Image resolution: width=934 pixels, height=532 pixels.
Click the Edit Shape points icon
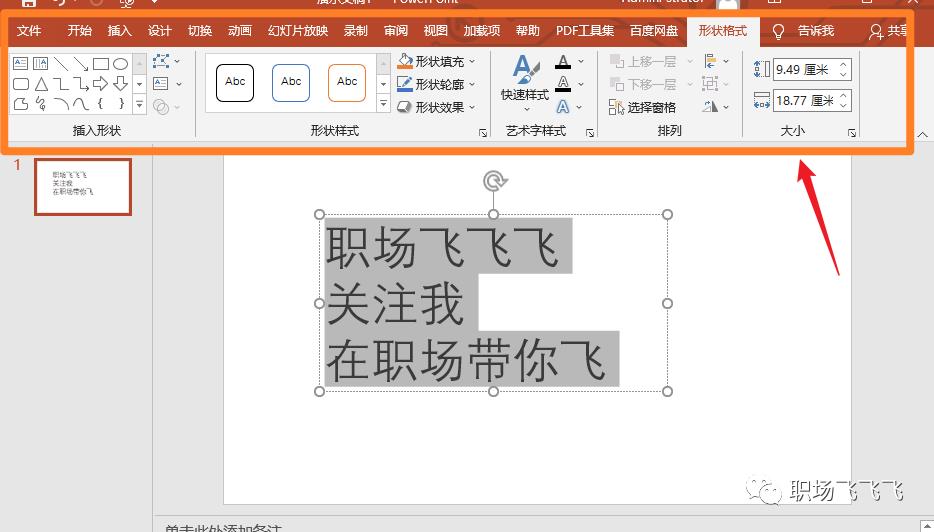click(x=162, y=62)
